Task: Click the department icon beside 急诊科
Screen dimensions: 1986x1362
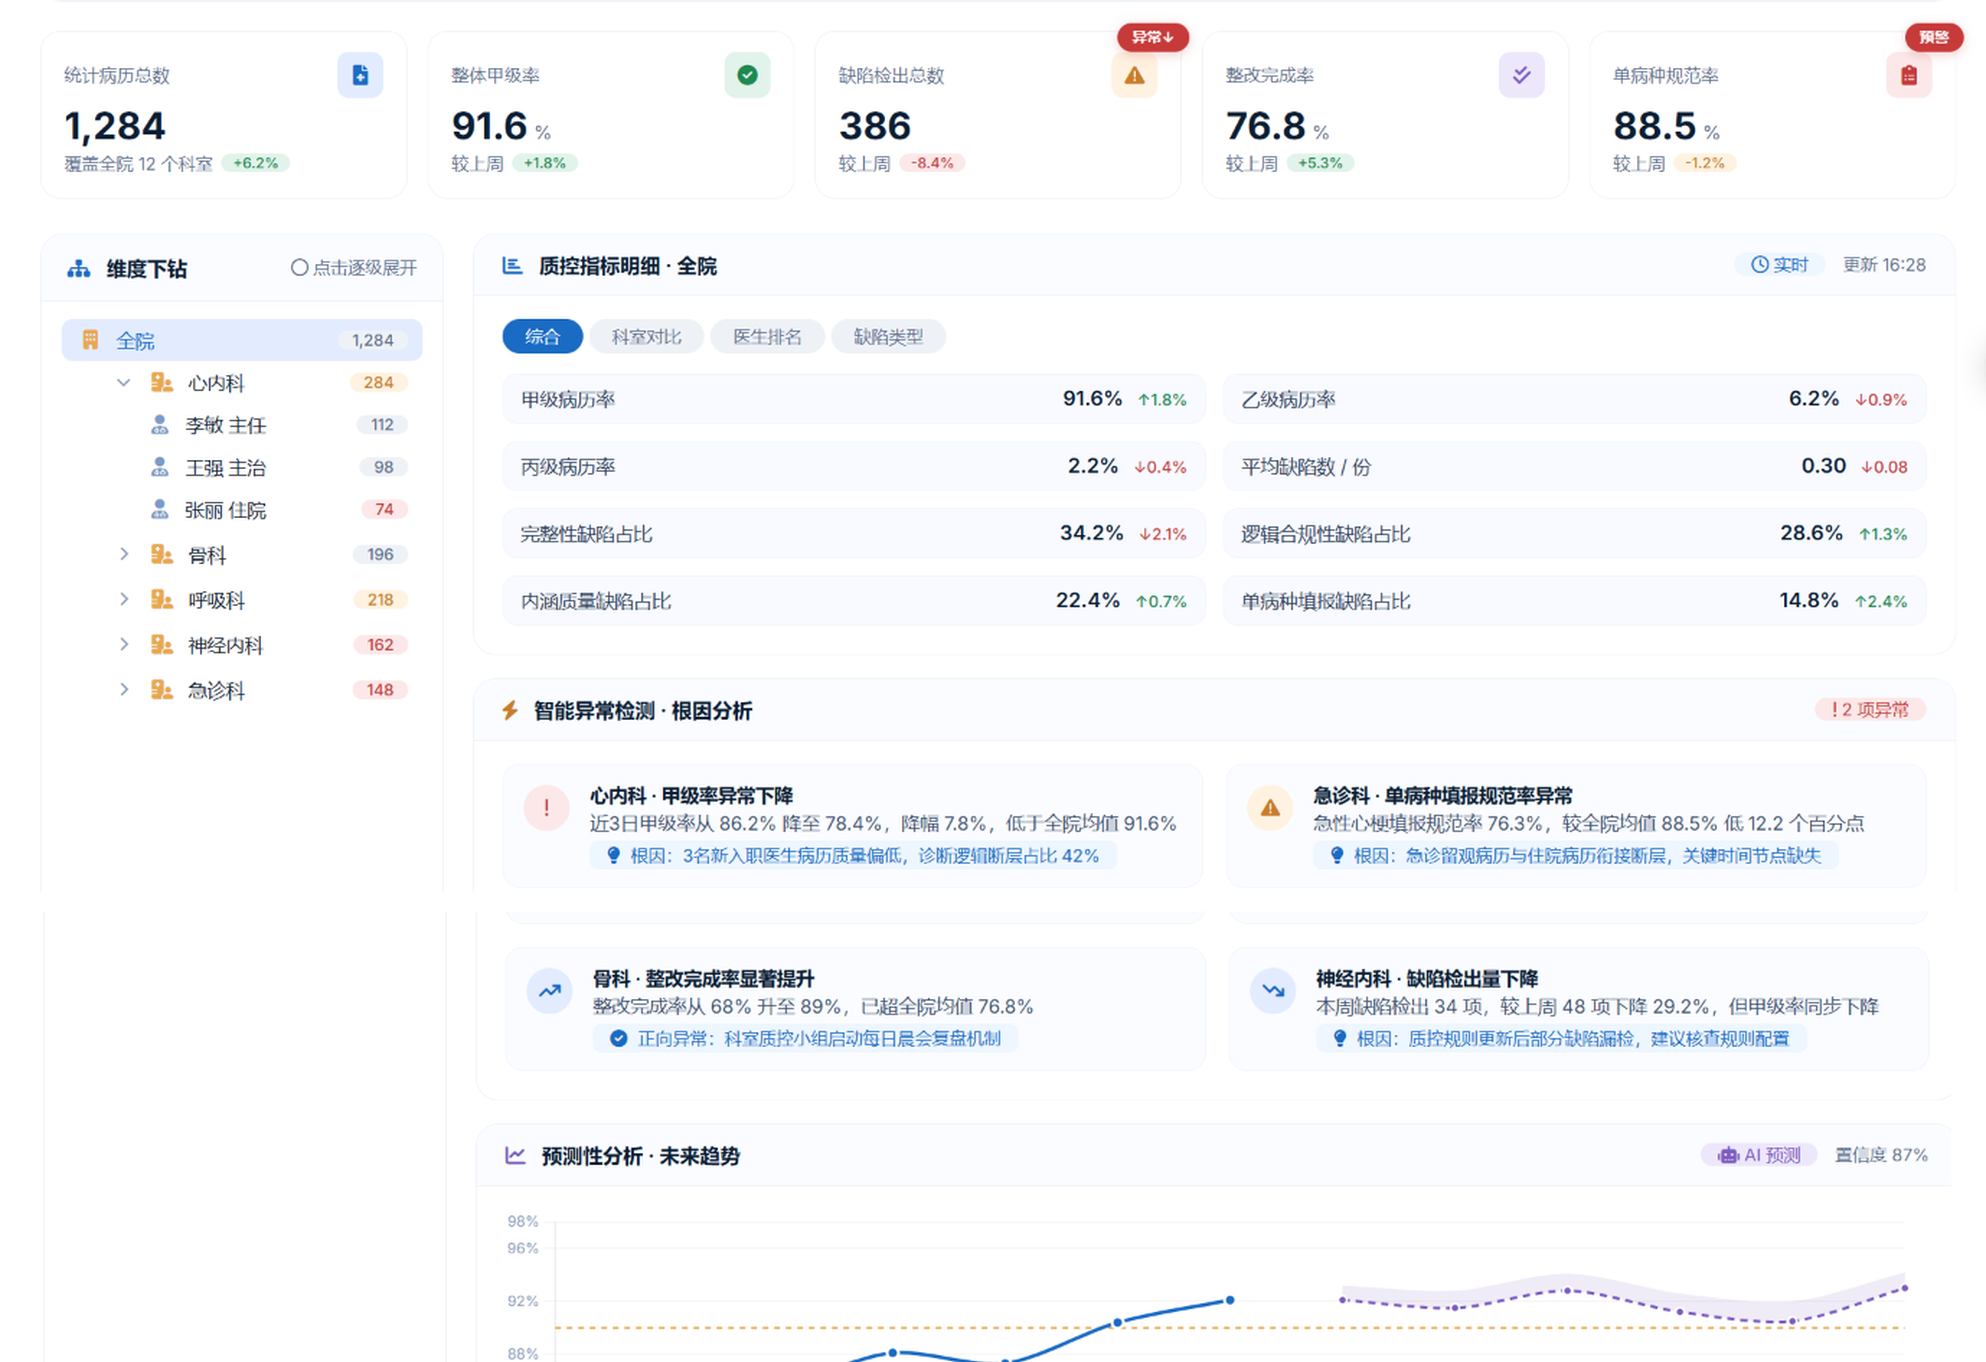Action: click(x=161, y=690)
